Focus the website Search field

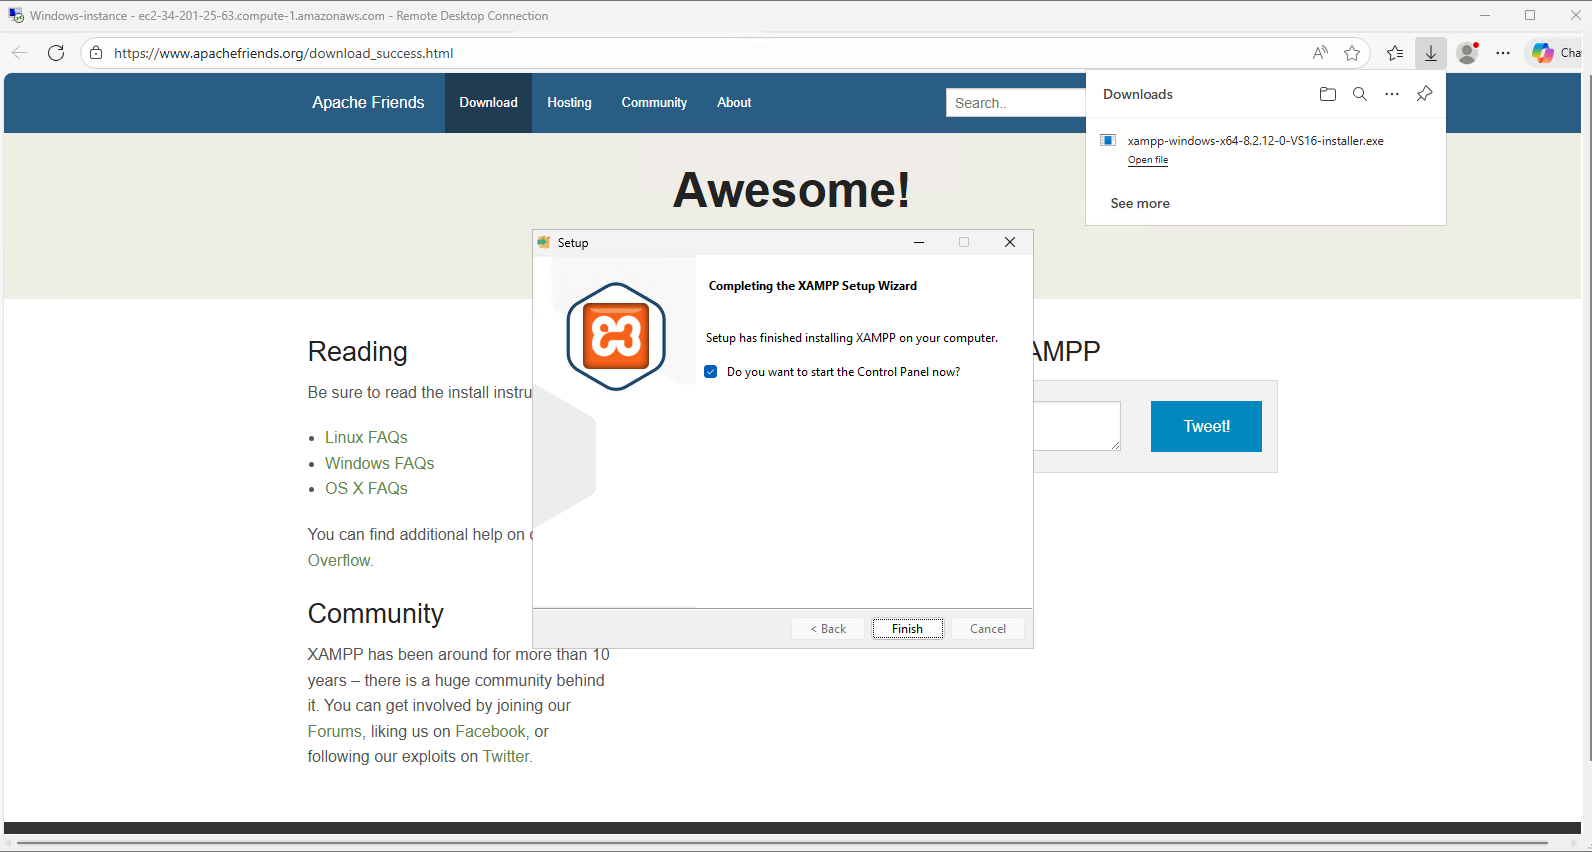click(x=1015, y=103)
